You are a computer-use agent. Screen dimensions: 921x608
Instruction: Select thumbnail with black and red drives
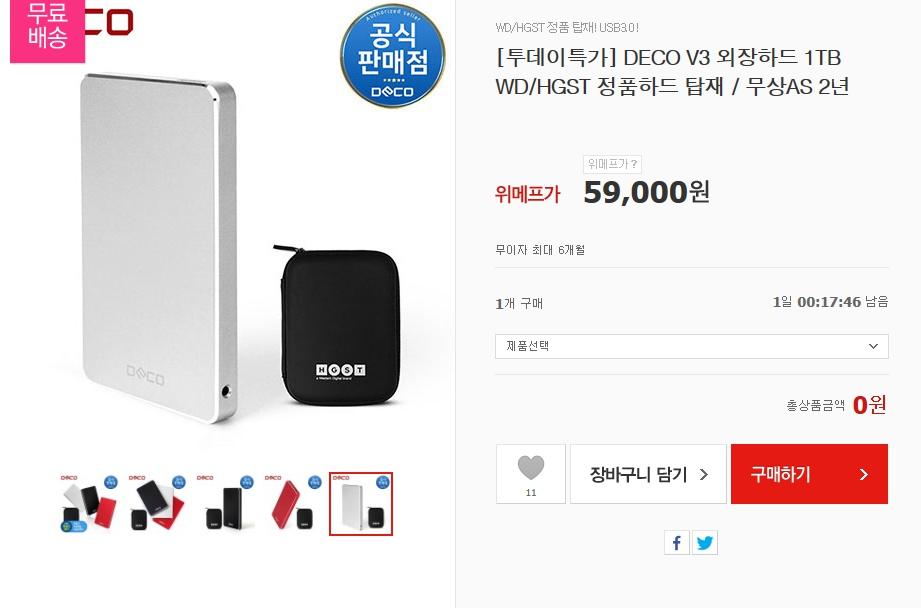157,504
